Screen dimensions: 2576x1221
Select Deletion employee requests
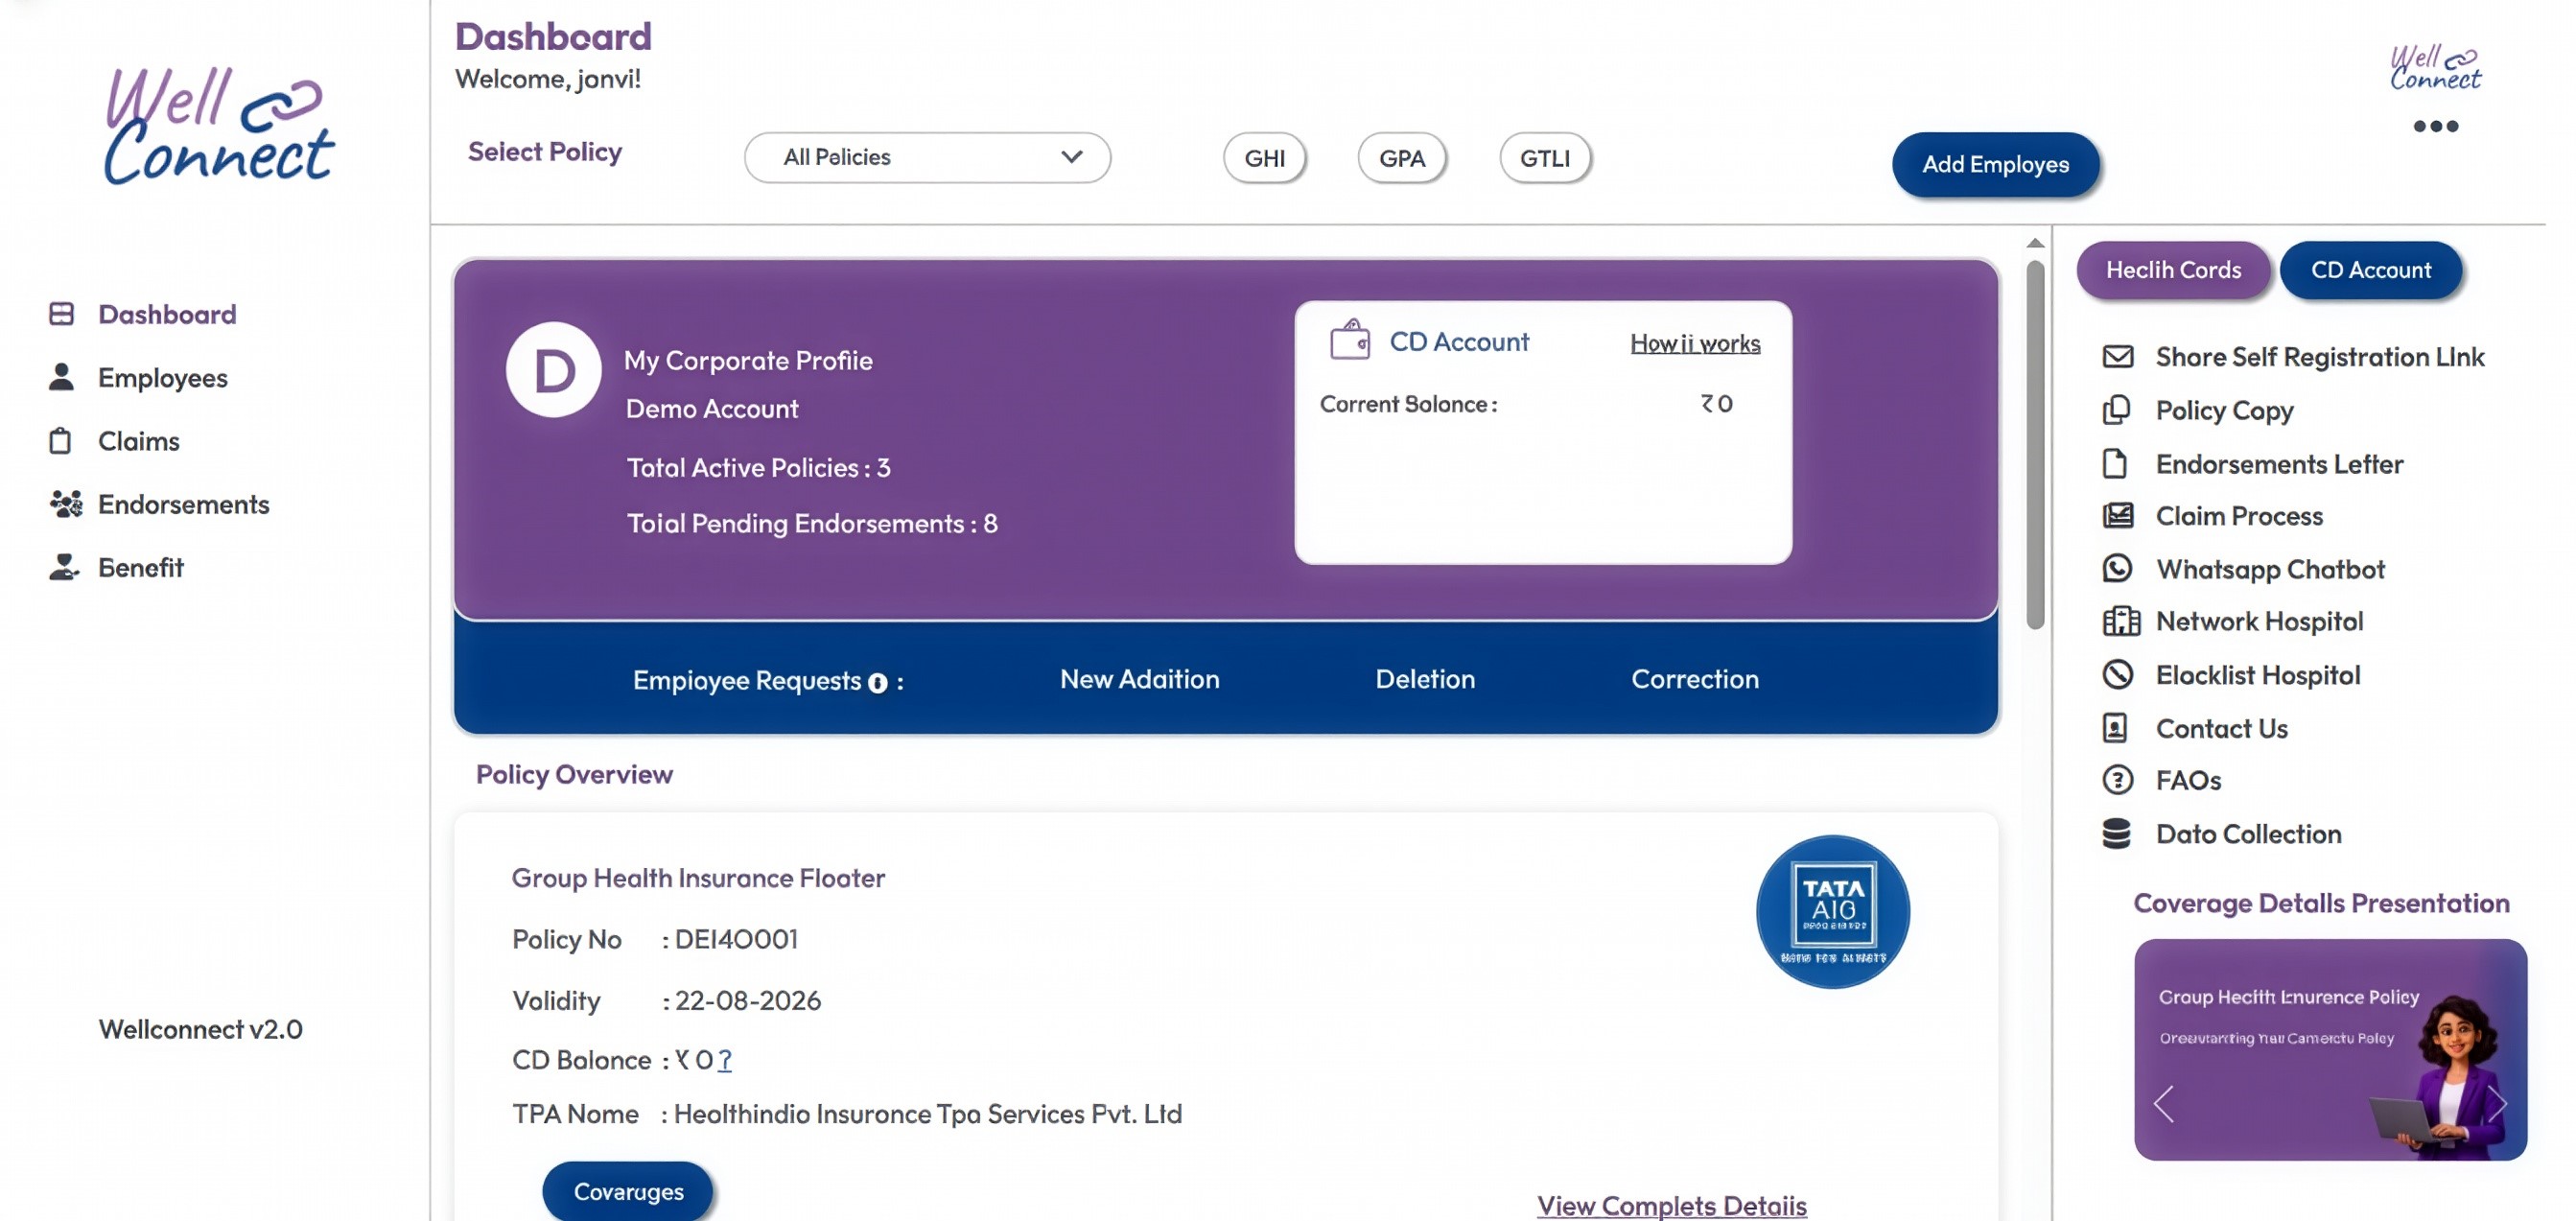pyautogui.click(x=1425, y=679)
